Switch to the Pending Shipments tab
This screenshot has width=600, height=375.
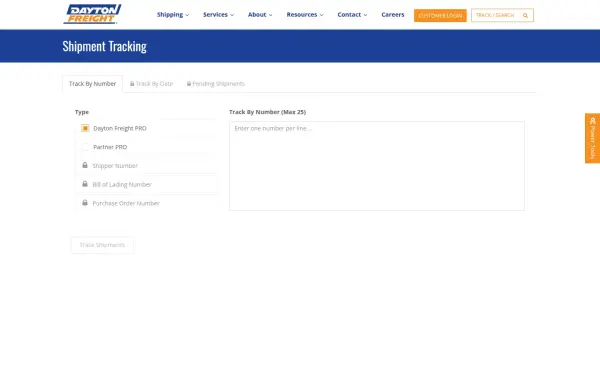216,84
